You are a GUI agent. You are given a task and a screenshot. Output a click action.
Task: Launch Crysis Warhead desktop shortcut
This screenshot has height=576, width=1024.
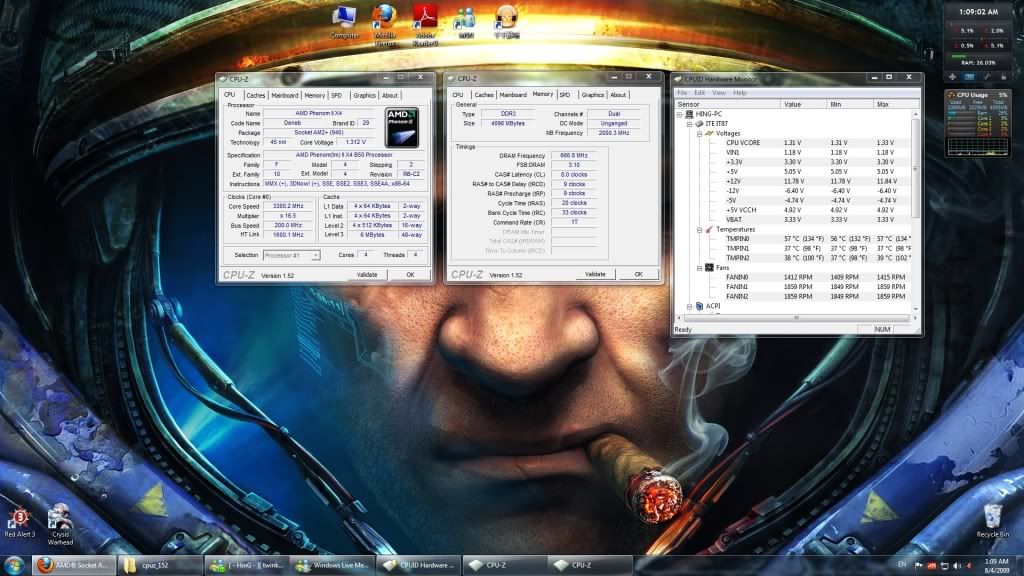coord(59,519)
